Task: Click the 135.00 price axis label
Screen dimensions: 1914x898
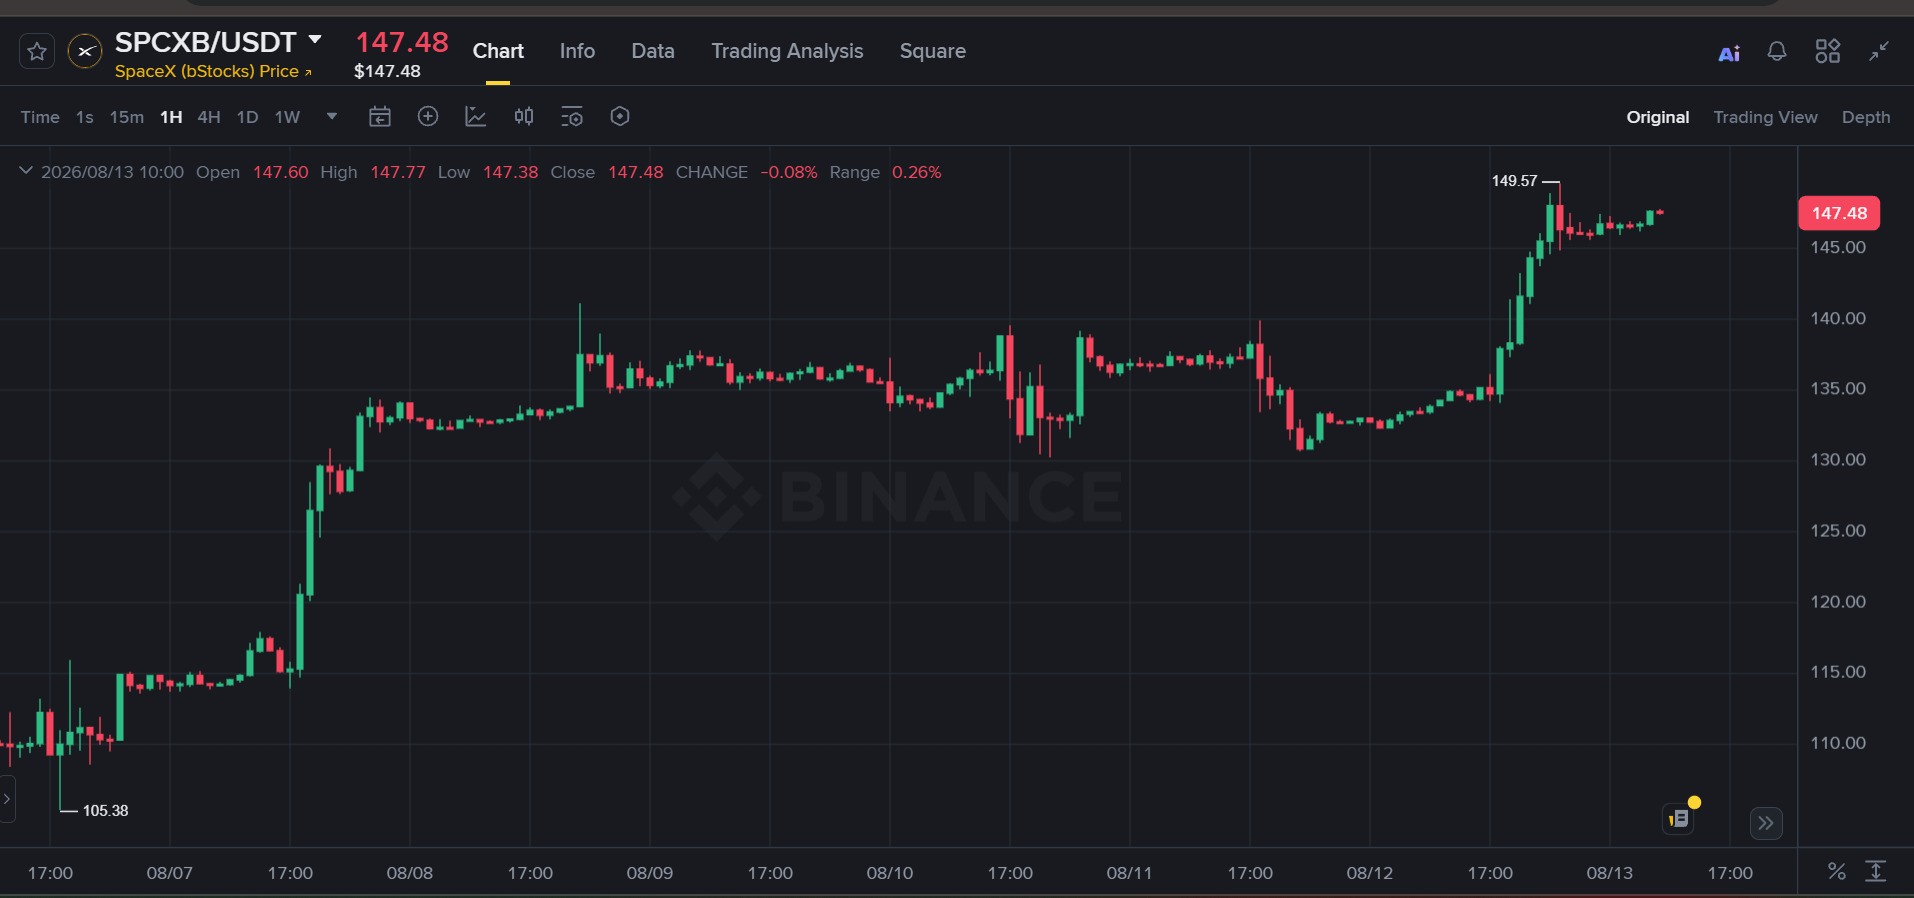Action: [x=1838, y=388]
